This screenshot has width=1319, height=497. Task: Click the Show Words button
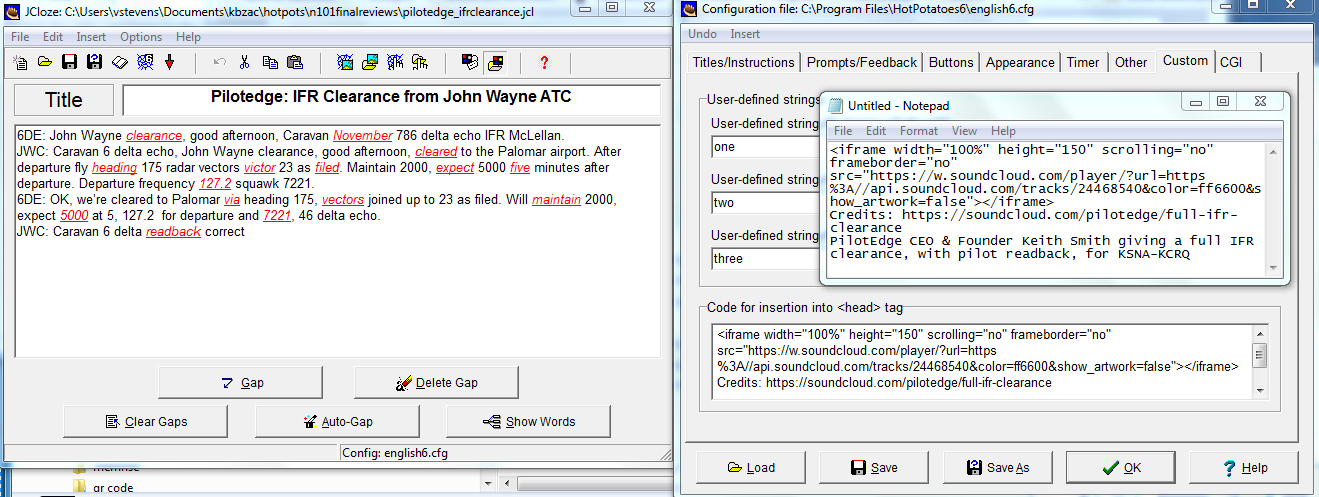528,422
